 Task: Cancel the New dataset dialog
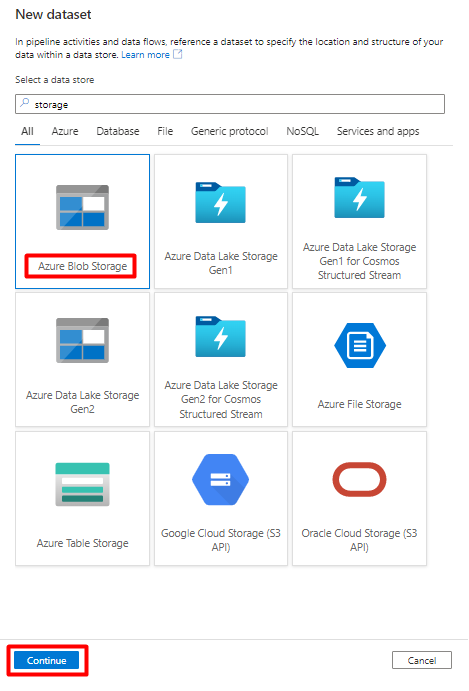tap(422, 660)
